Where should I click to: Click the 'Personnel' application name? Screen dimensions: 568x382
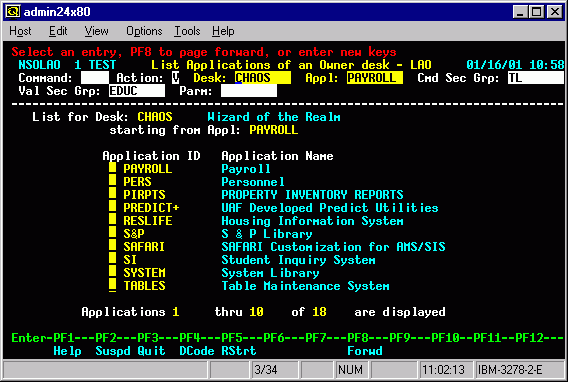(253, 182)
